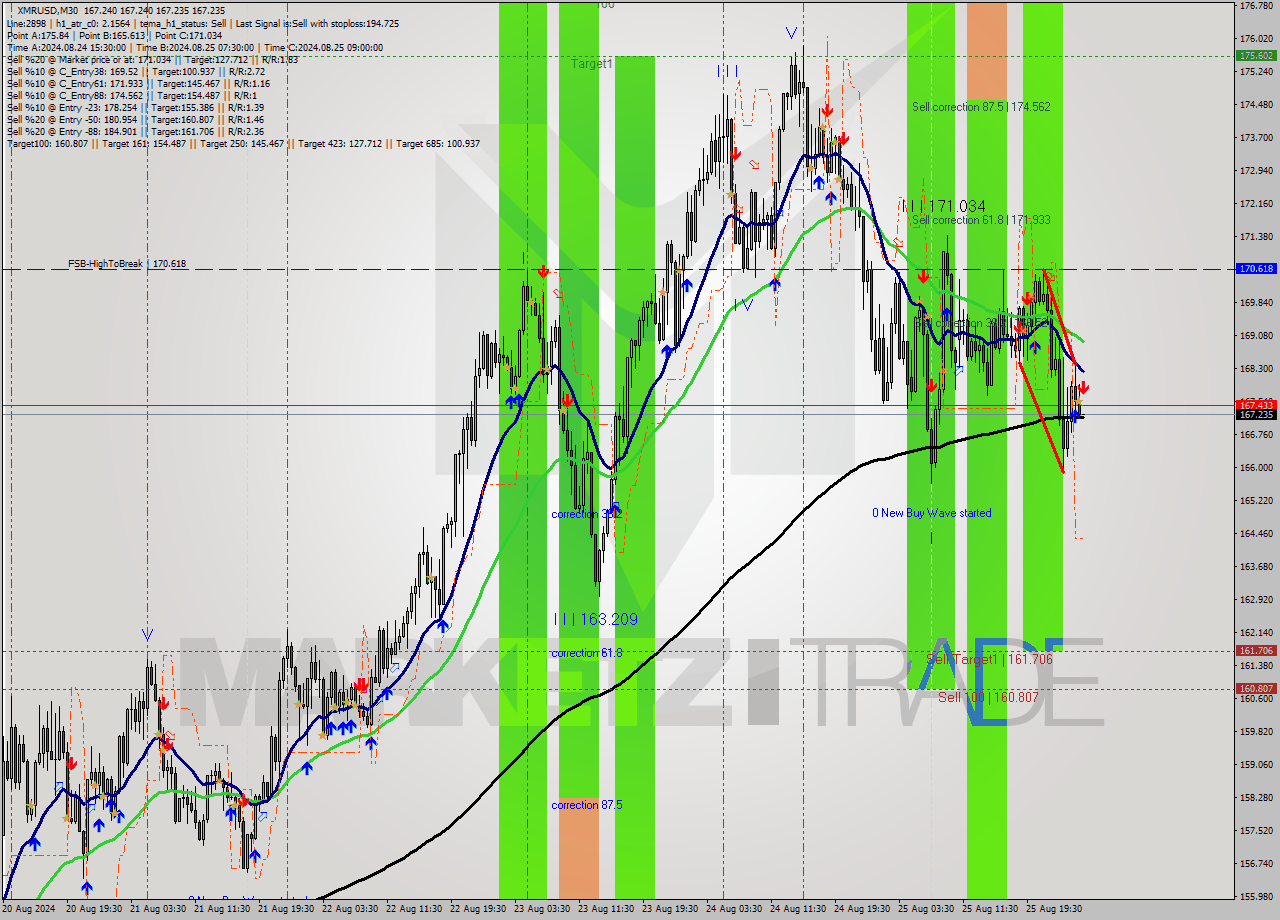Select the Sell Target1 | 161.706 label
The height and width of the screenshot is (920, 1280).
click(989, 659)
